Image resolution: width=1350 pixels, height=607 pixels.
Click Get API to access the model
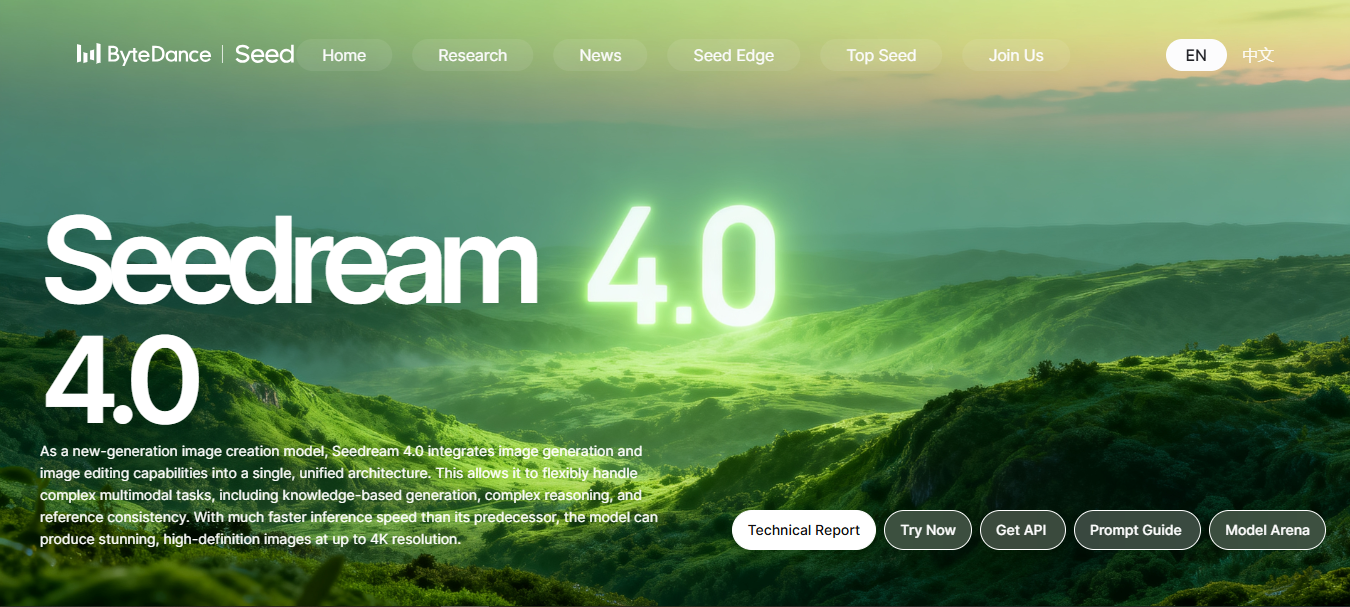1022,530
